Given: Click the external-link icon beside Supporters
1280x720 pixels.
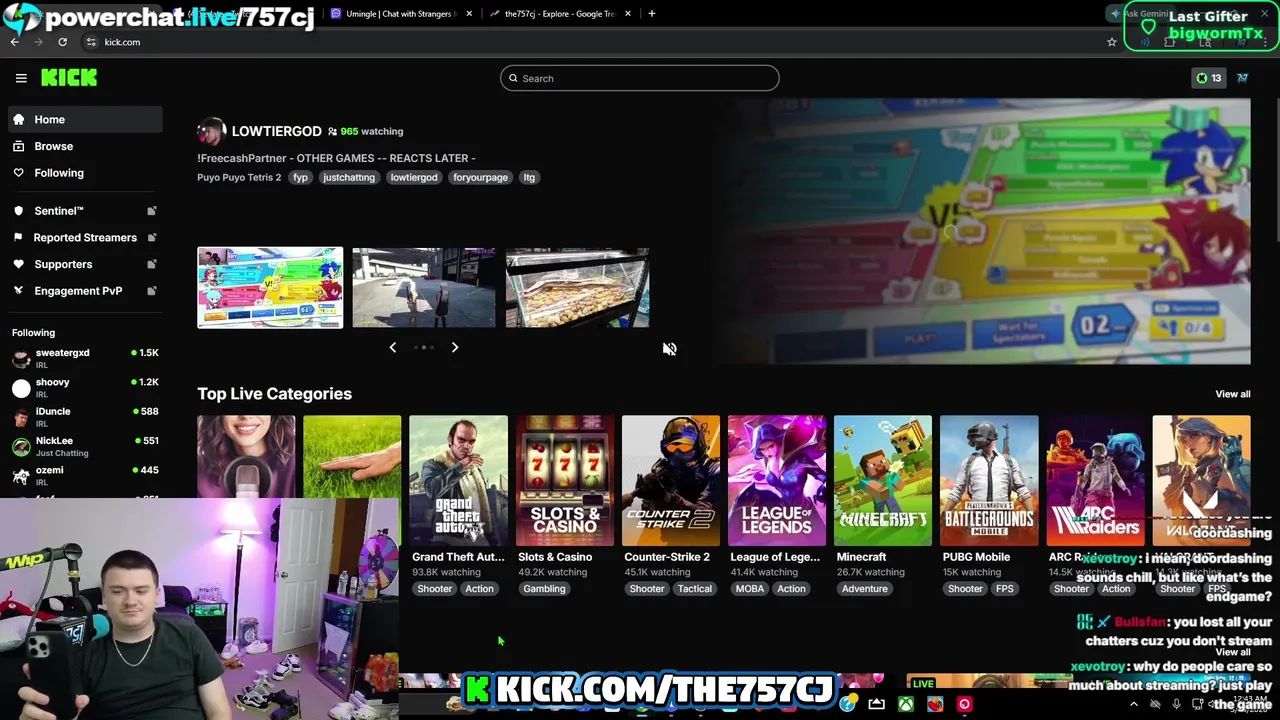Looking at the screenshot, I should point(152,264).
